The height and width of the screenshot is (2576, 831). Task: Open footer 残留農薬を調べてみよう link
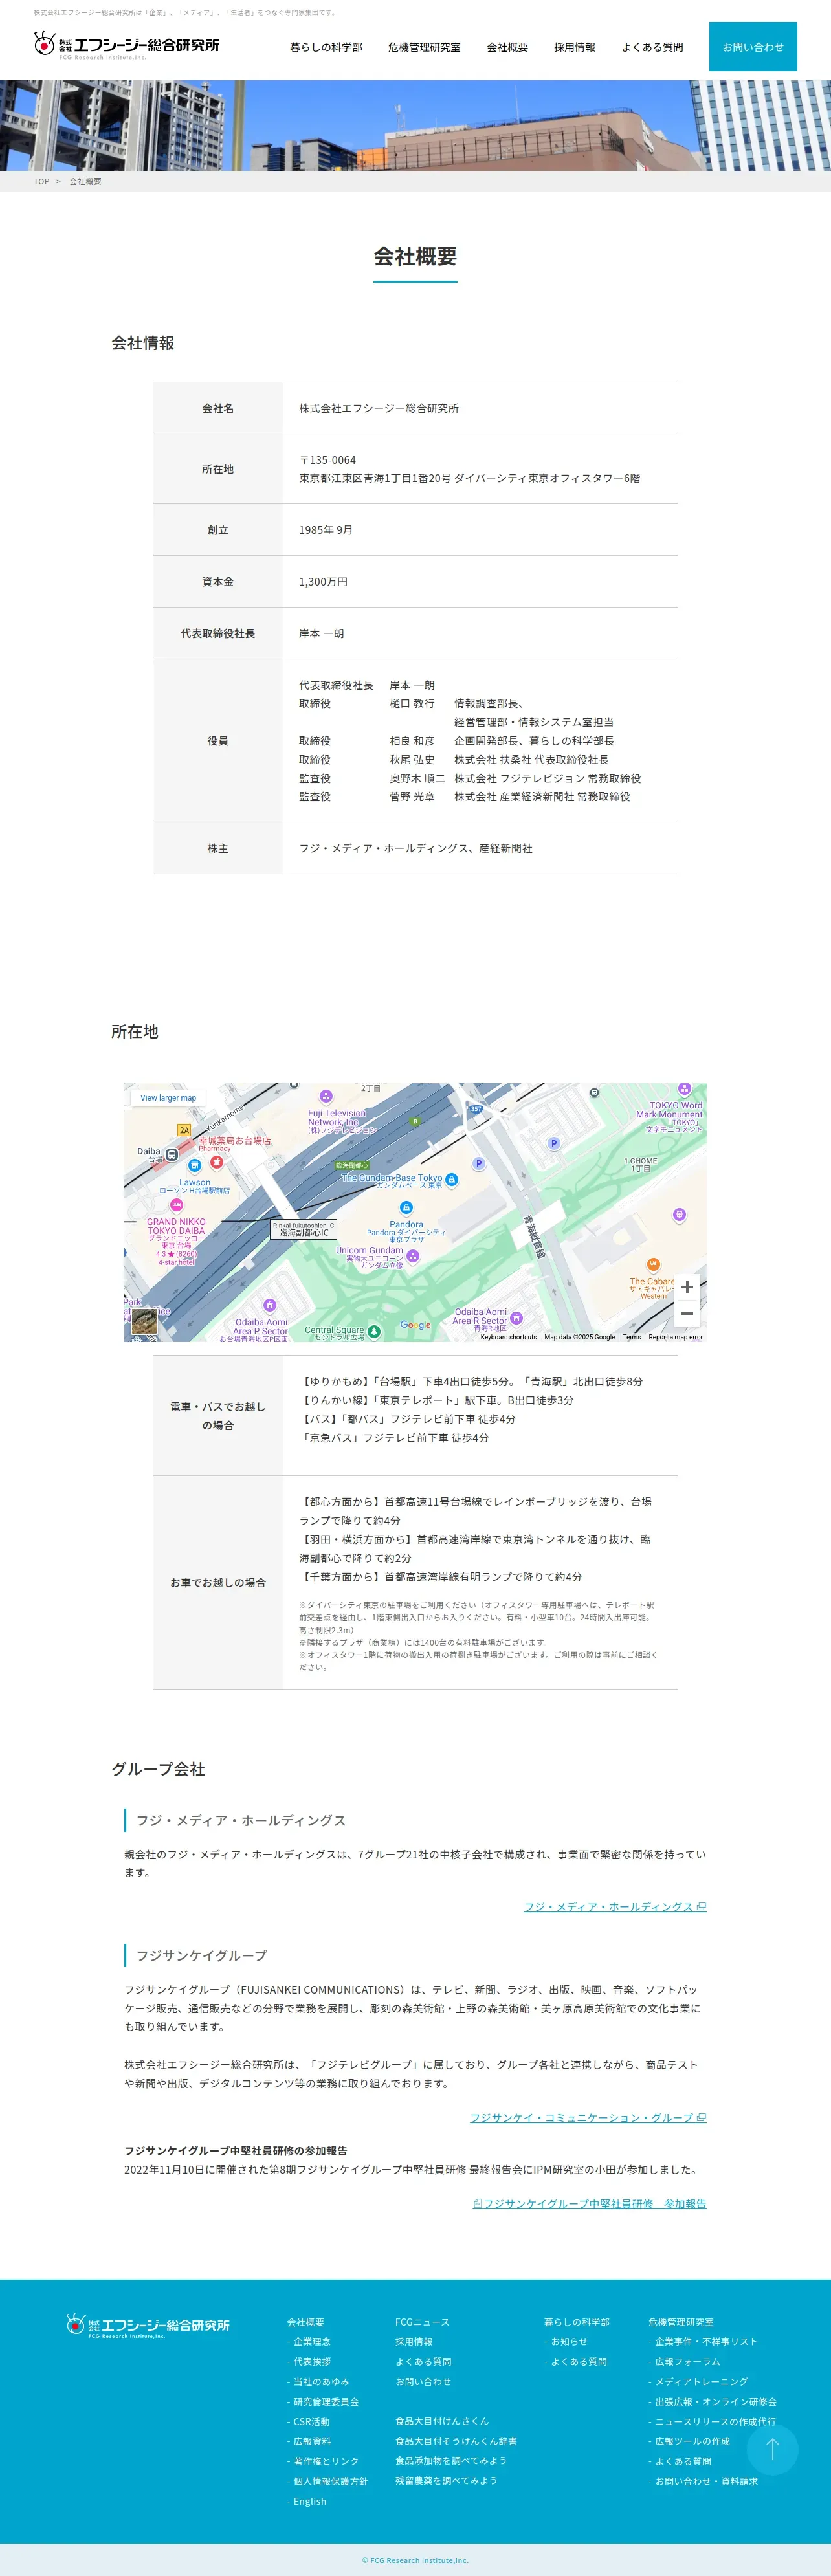(446, 2481)
